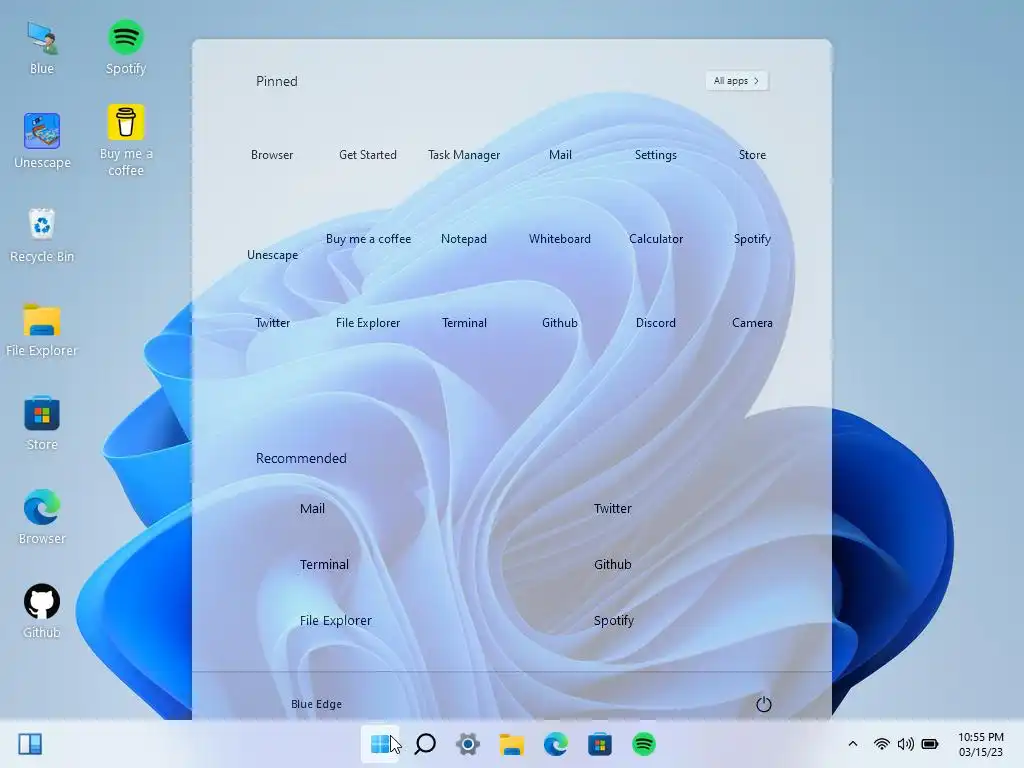Open pinned Settings app
1024x768 pixels.
656,155
